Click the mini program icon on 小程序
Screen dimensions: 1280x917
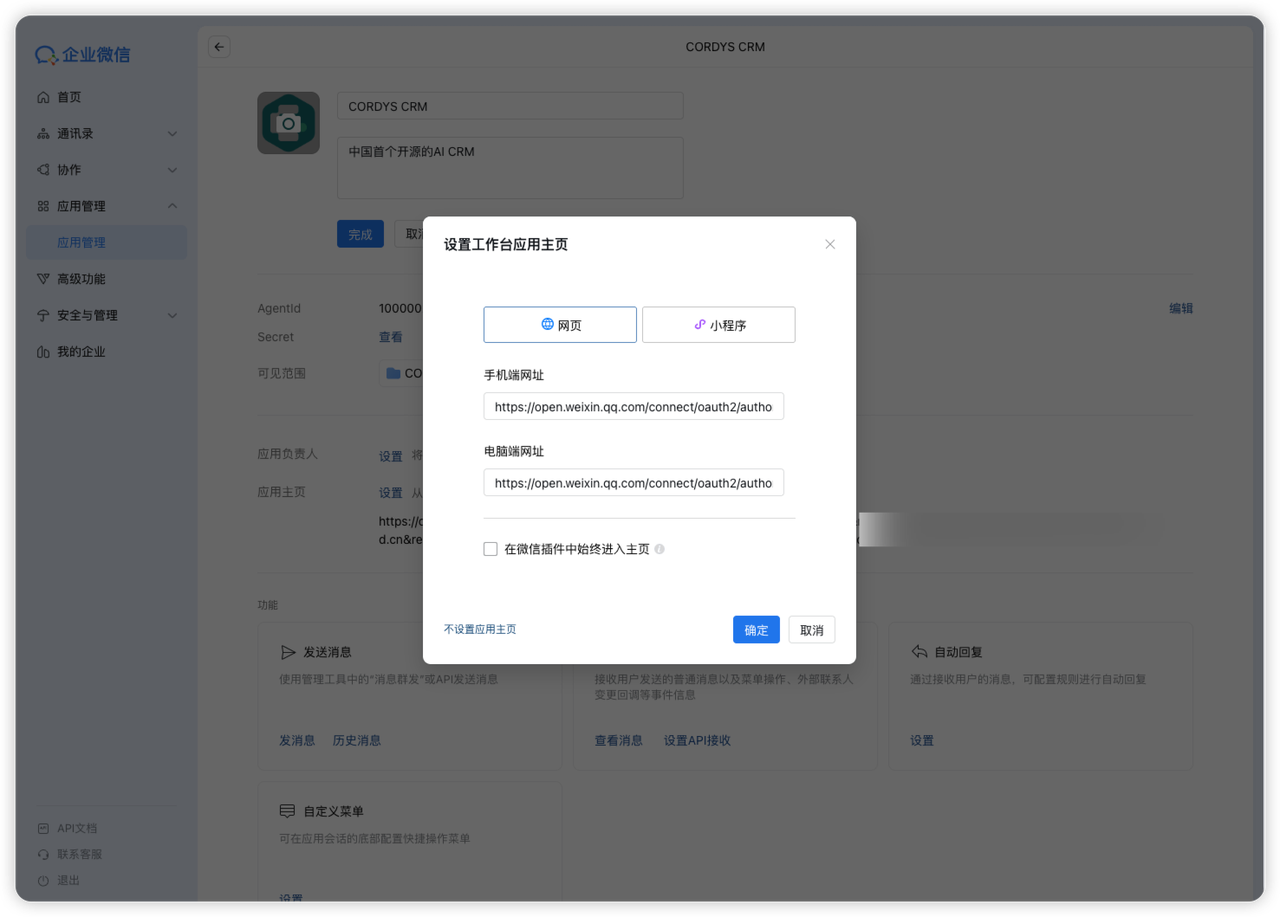700,324
